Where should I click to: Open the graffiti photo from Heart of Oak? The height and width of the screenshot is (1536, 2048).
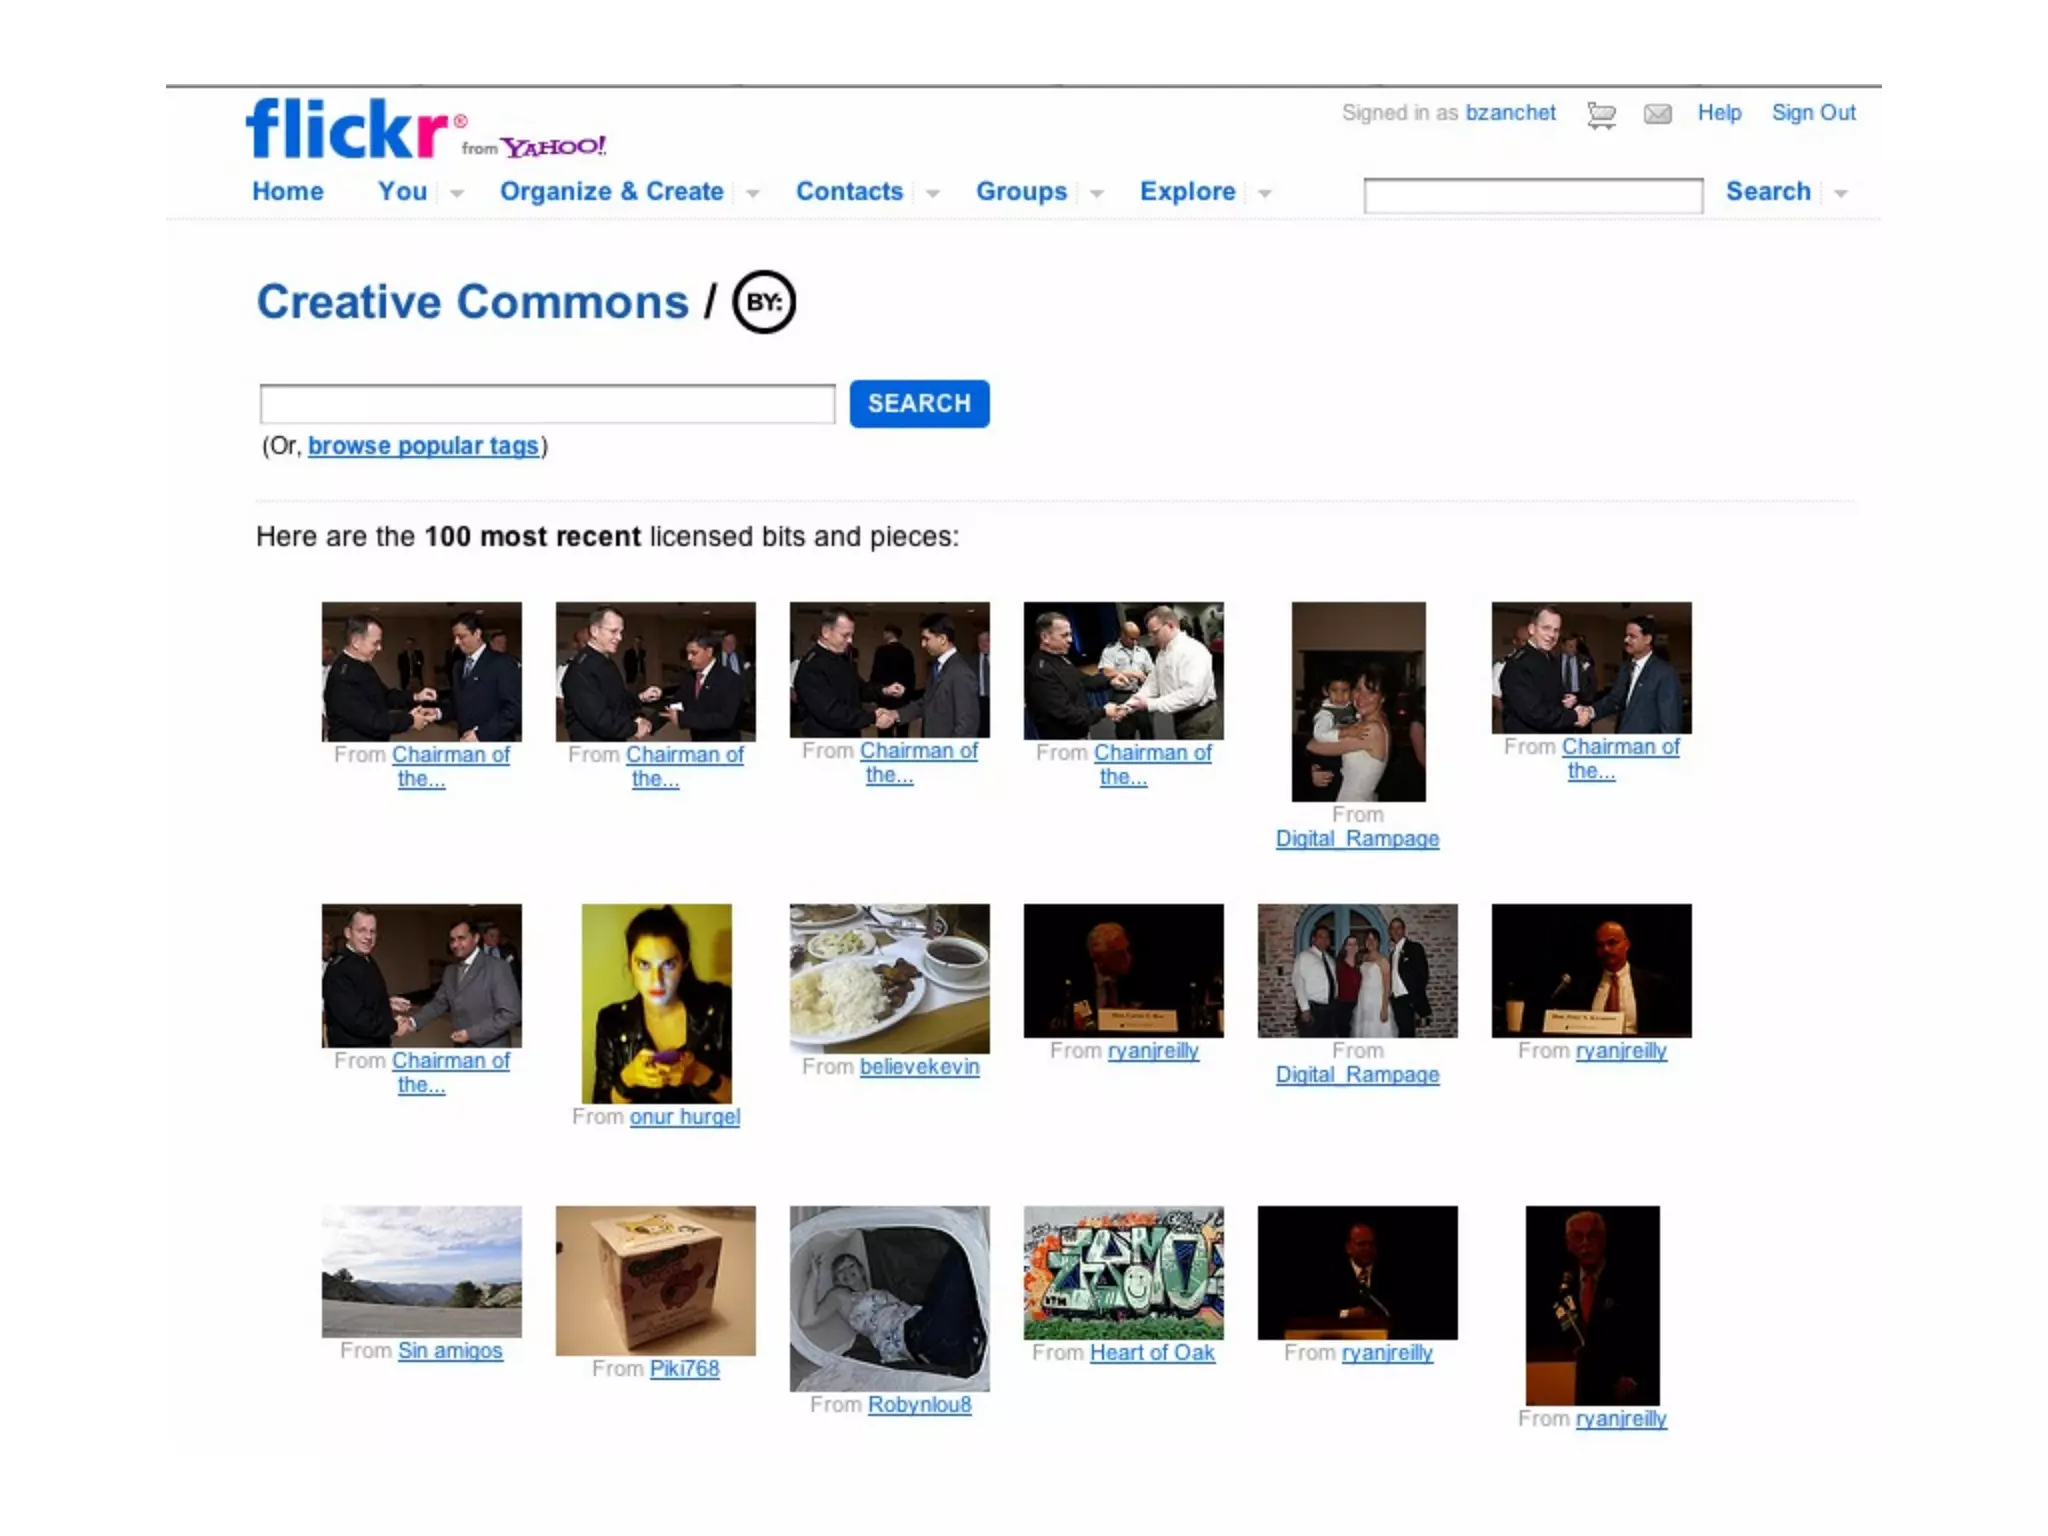(1123, 1273)
